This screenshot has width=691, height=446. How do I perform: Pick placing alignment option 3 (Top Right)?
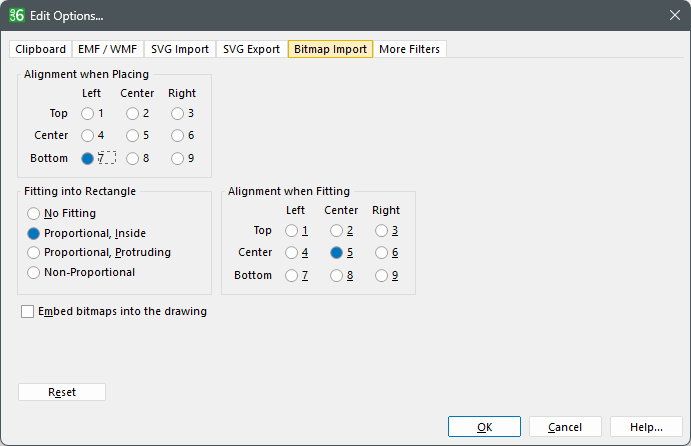pos(177,113)
